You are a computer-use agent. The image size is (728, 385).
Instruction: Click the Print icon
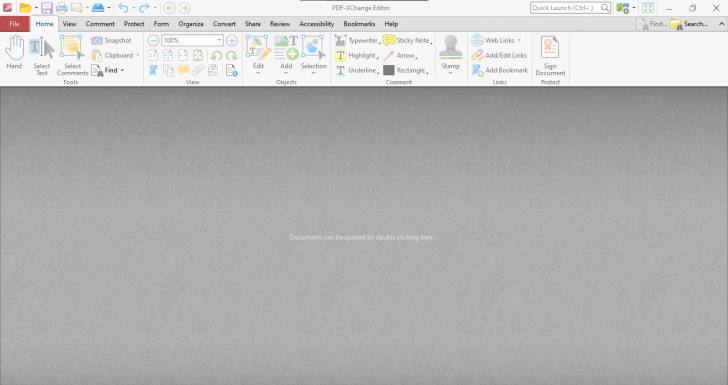coord(62,8)
